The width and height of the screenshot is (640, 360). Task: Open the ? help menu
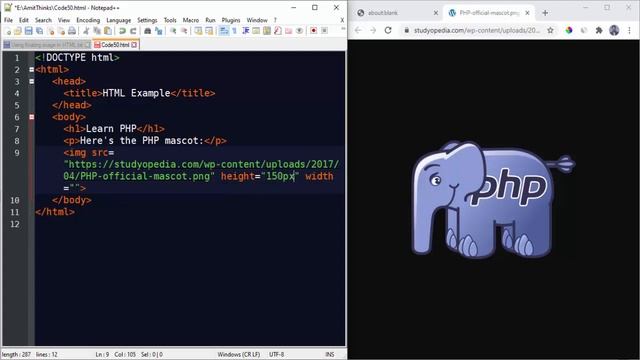pos(275,20)
